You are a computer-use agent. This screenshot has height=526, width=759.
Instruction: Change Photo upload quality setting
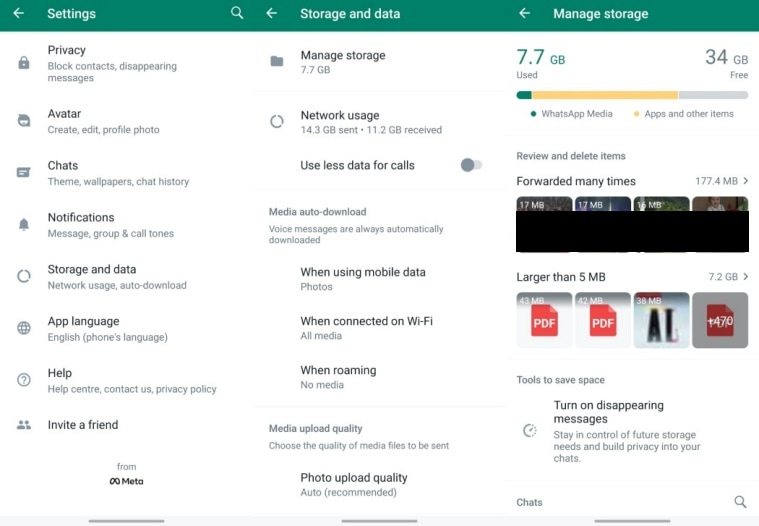pyautogui.click(x=380, y=484)
